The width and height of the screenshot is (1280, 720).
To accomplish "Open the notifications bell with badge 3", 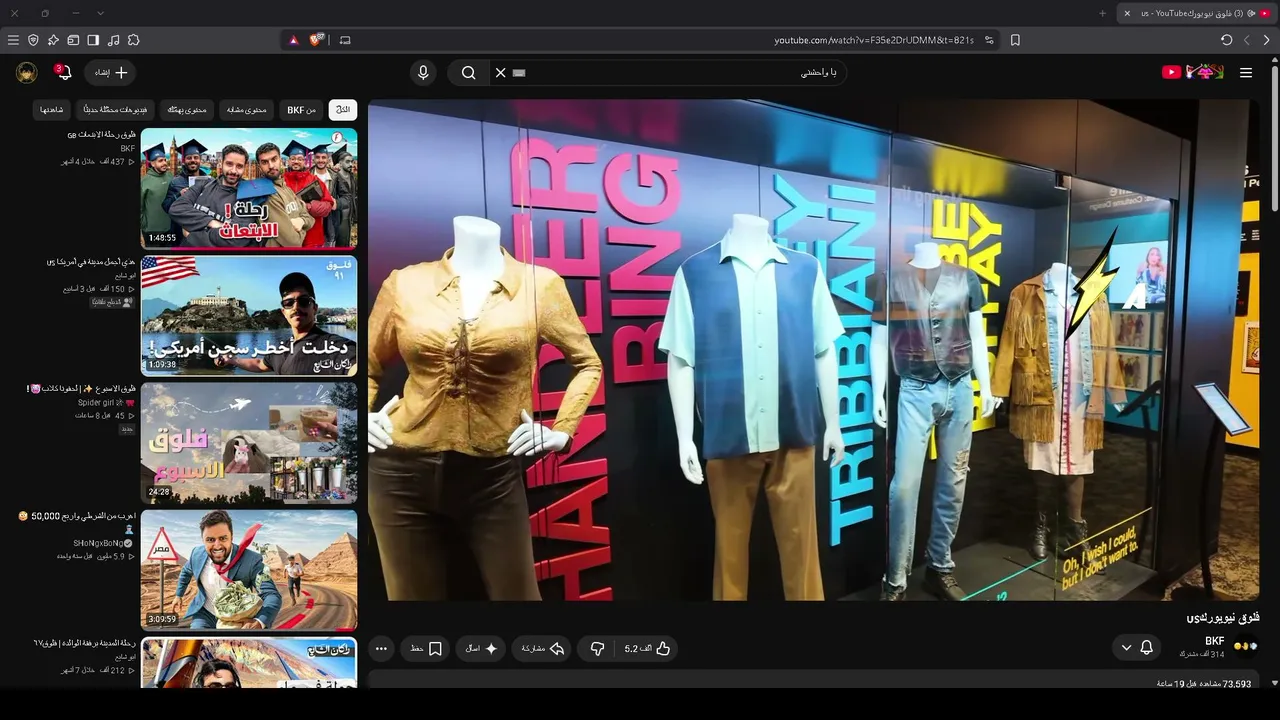I will pyautogui.click(x=63, y=72).
